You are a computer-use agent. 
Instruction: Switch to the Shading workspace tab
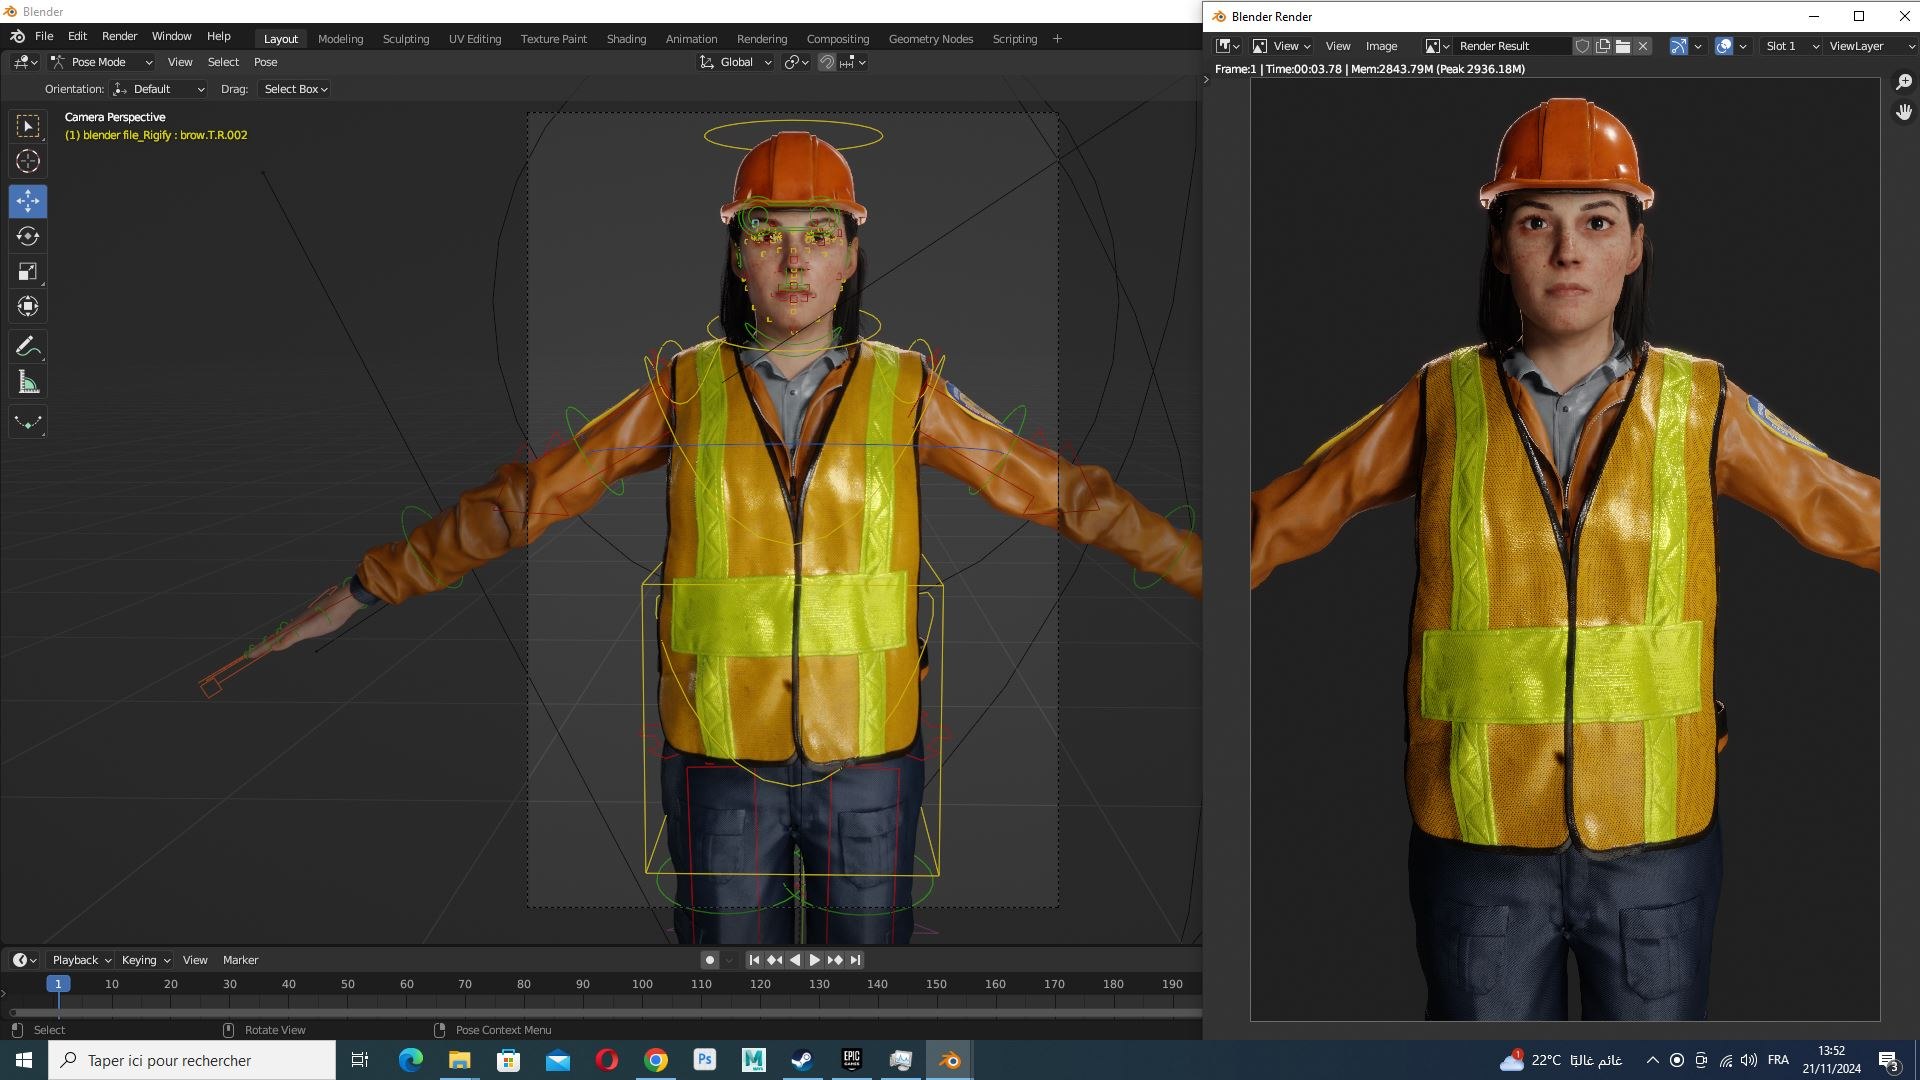626,39
